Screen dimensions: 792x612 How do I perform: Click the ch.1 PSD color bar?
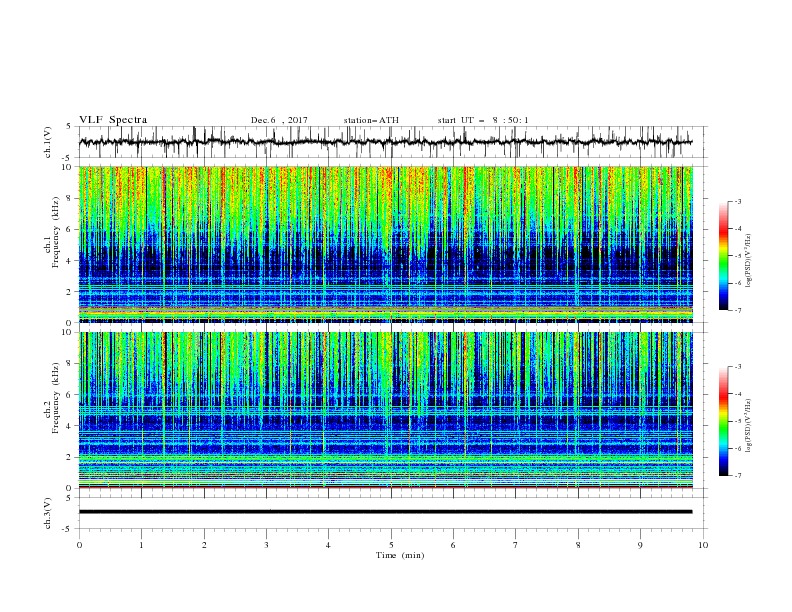[x=723, y=256]
